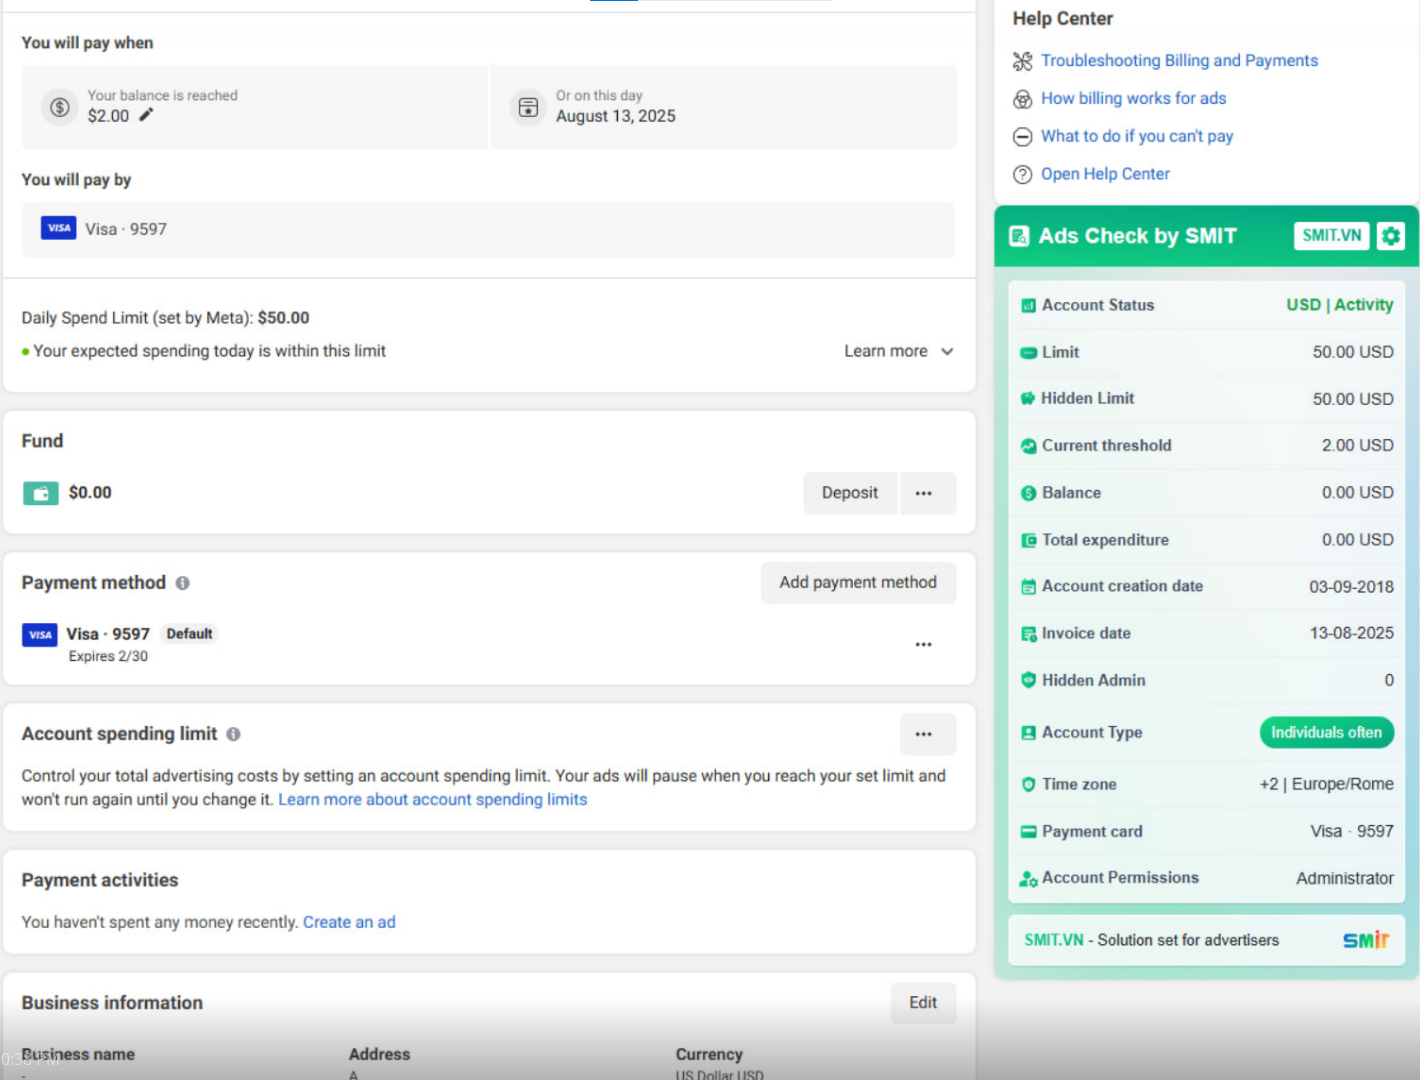
Task: Open What to do if you can't pay
Action: tap(1137, 136)
